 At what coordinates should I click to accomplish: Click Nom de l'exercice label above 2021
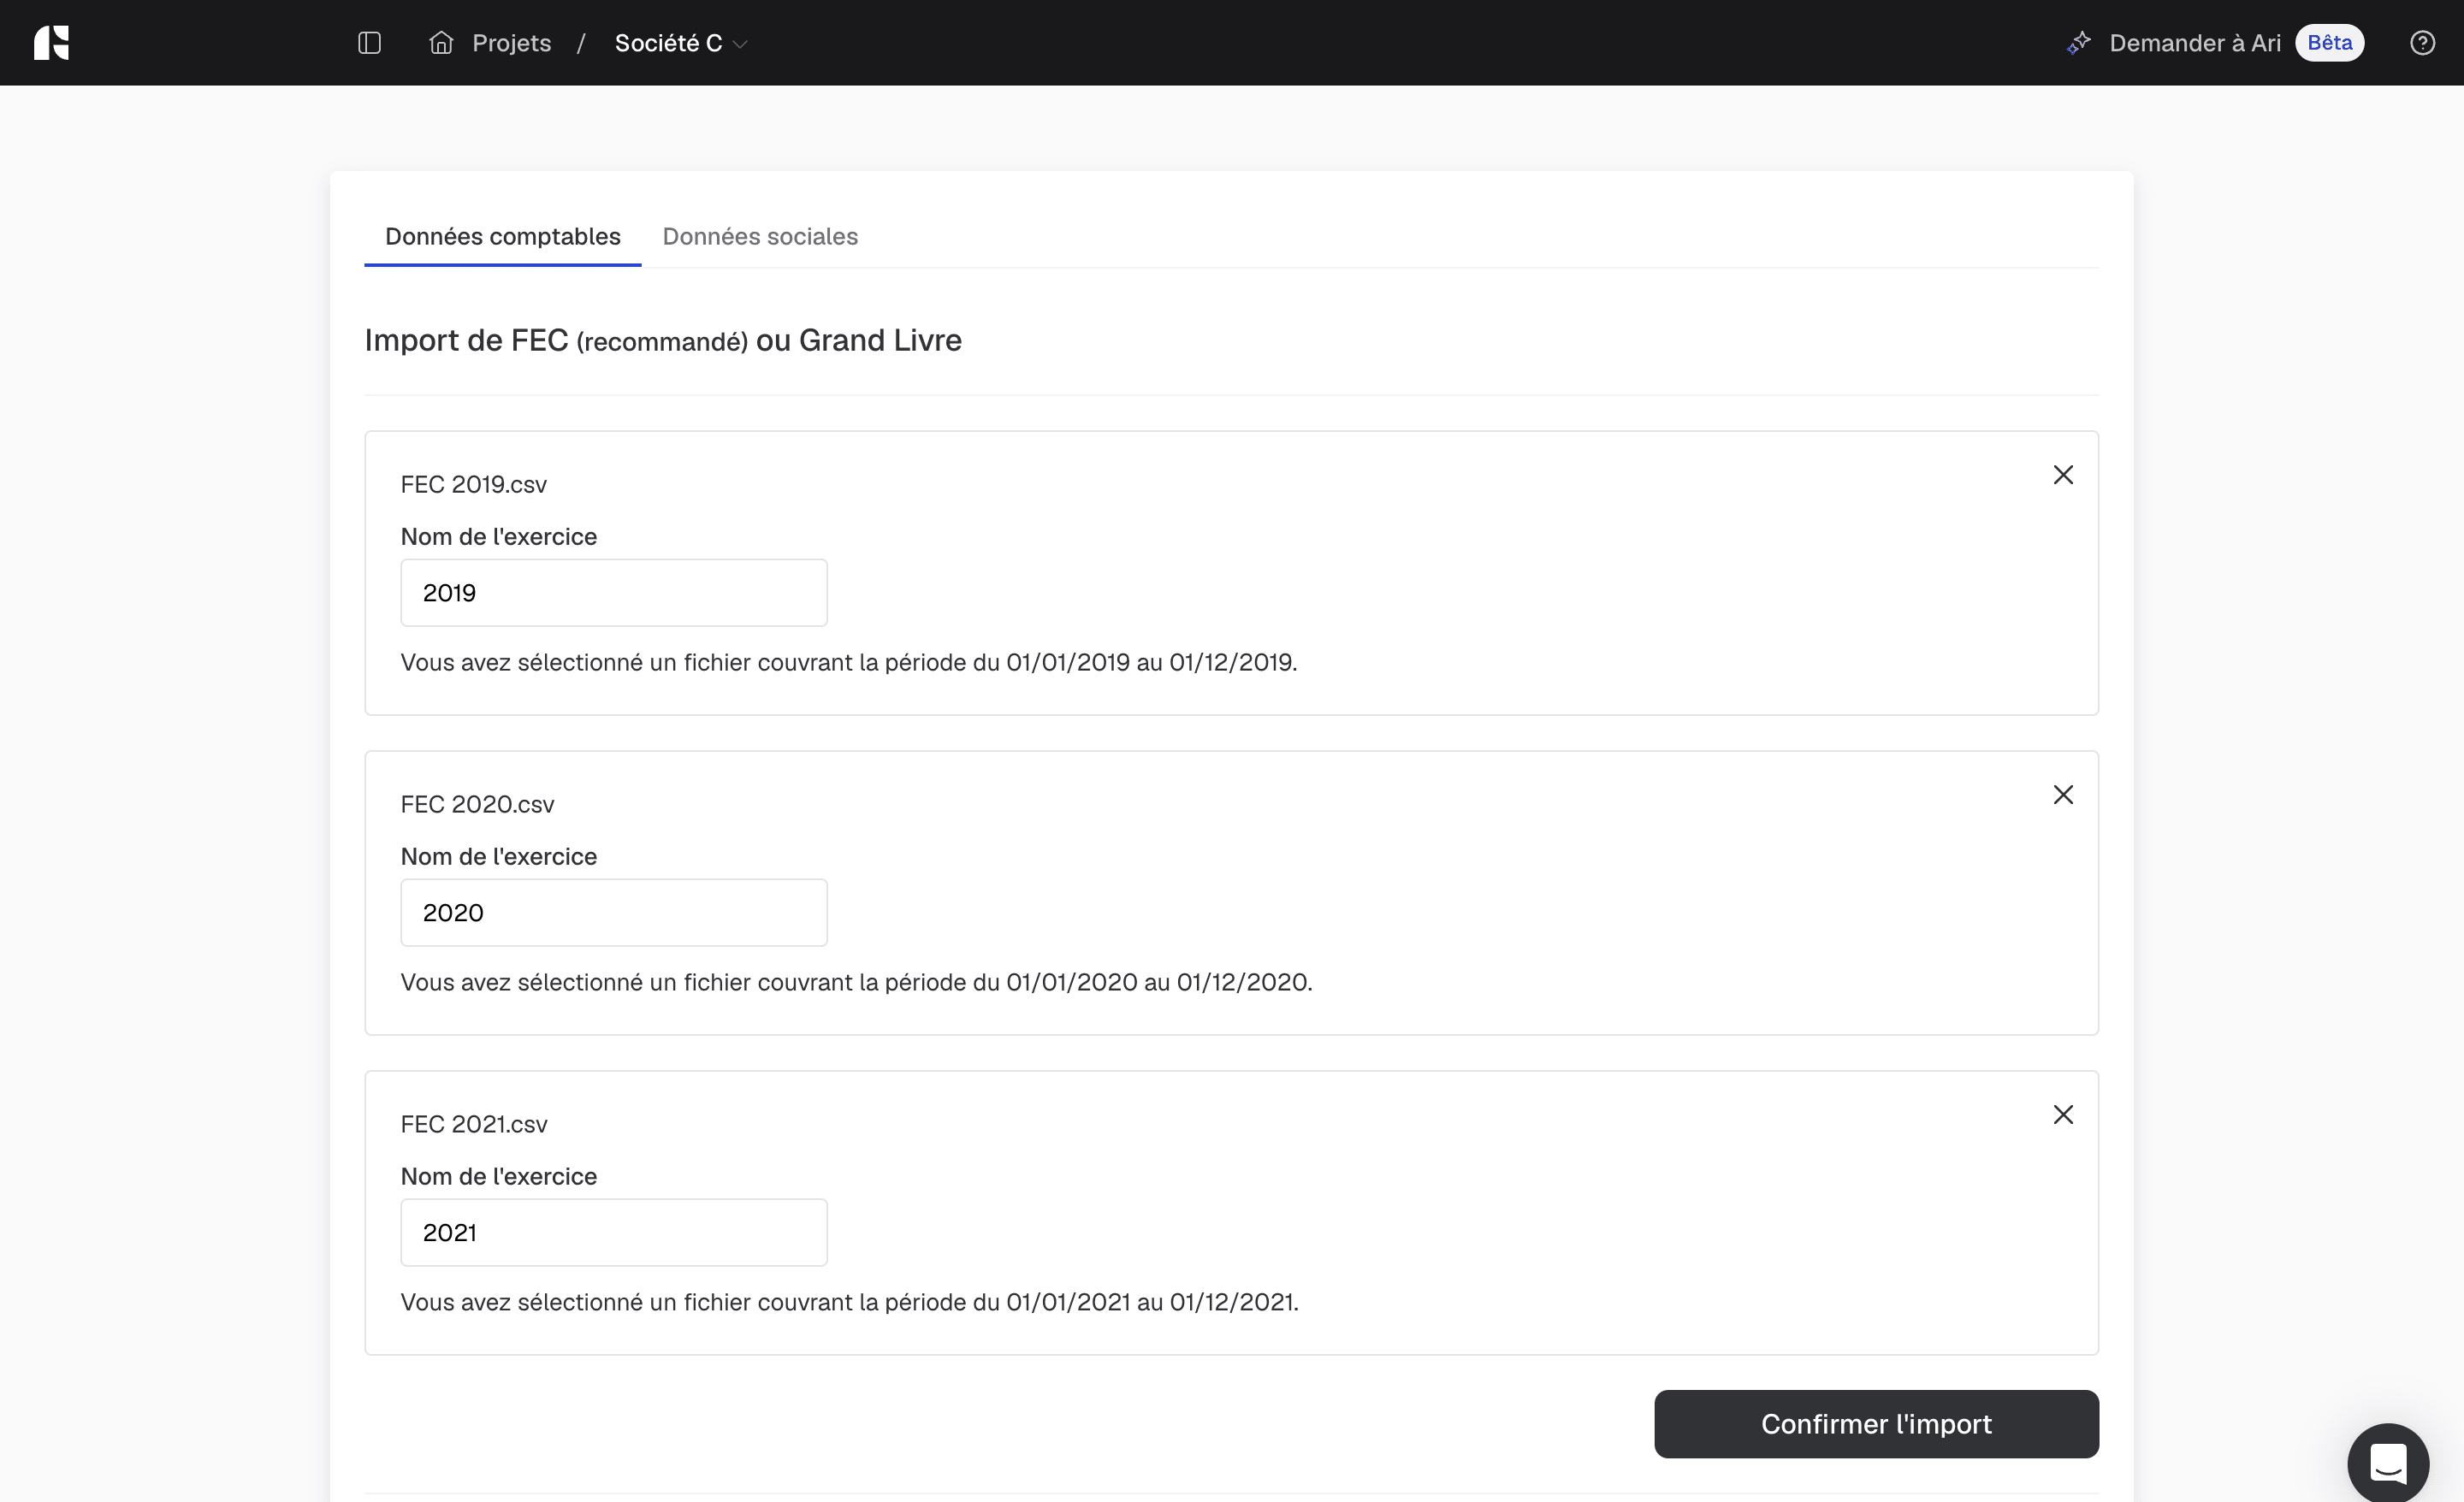pos(499,1177)
